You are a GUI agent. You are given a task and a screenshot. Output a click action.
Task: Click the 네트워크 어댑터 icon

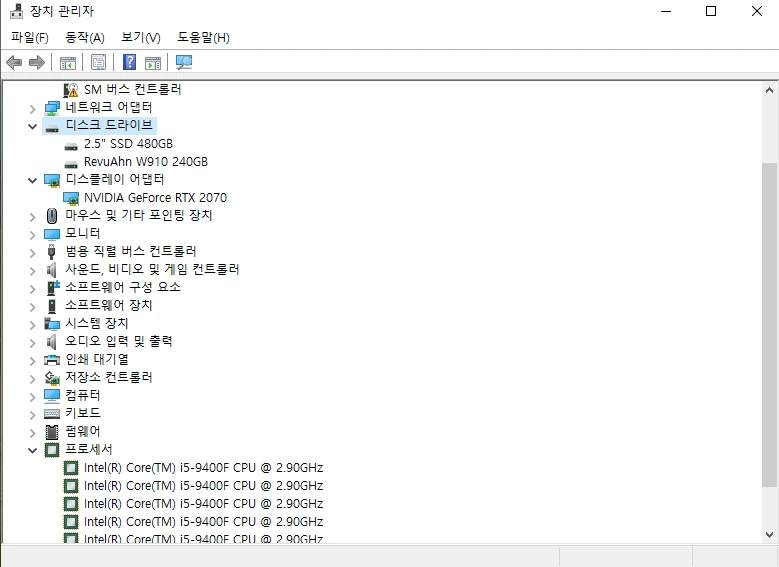[x=52, y=108]
